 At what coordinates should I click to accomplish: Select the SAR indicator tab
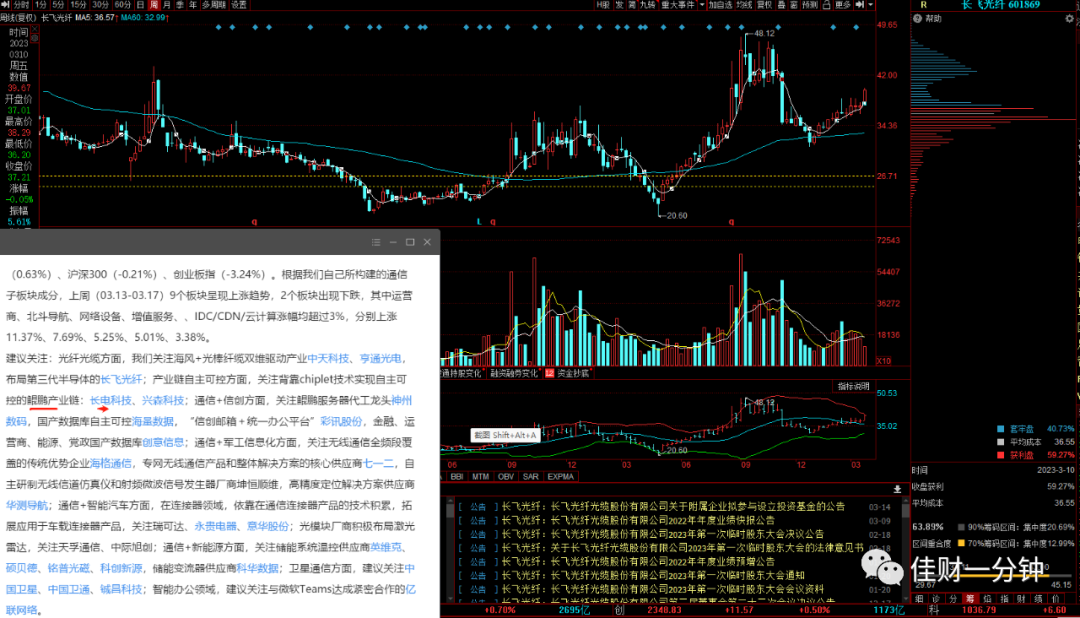(530, 476)
